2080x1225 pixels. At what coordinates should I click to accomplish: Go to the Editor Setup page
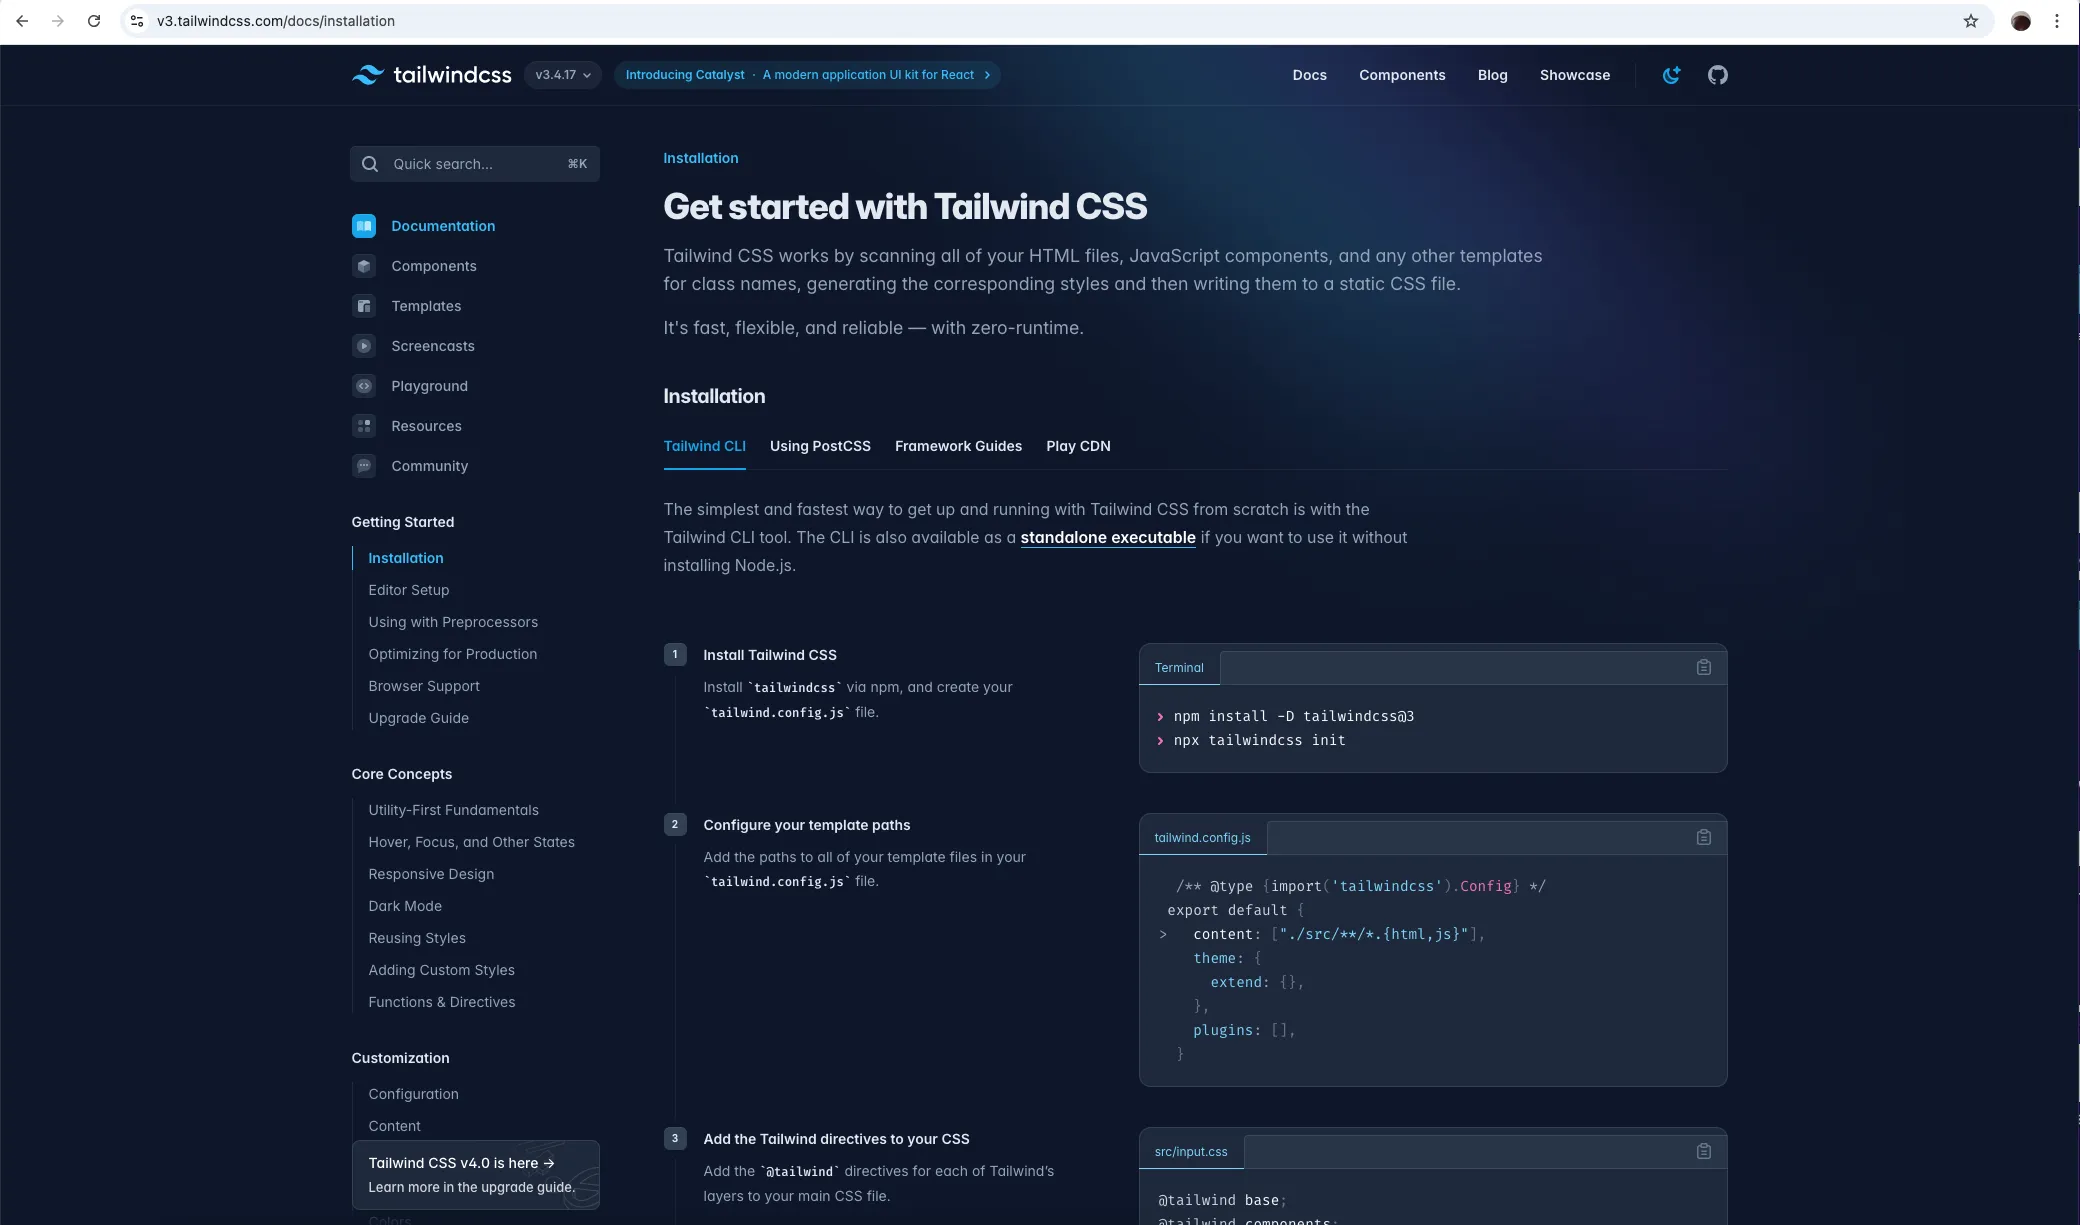[408, 590]
